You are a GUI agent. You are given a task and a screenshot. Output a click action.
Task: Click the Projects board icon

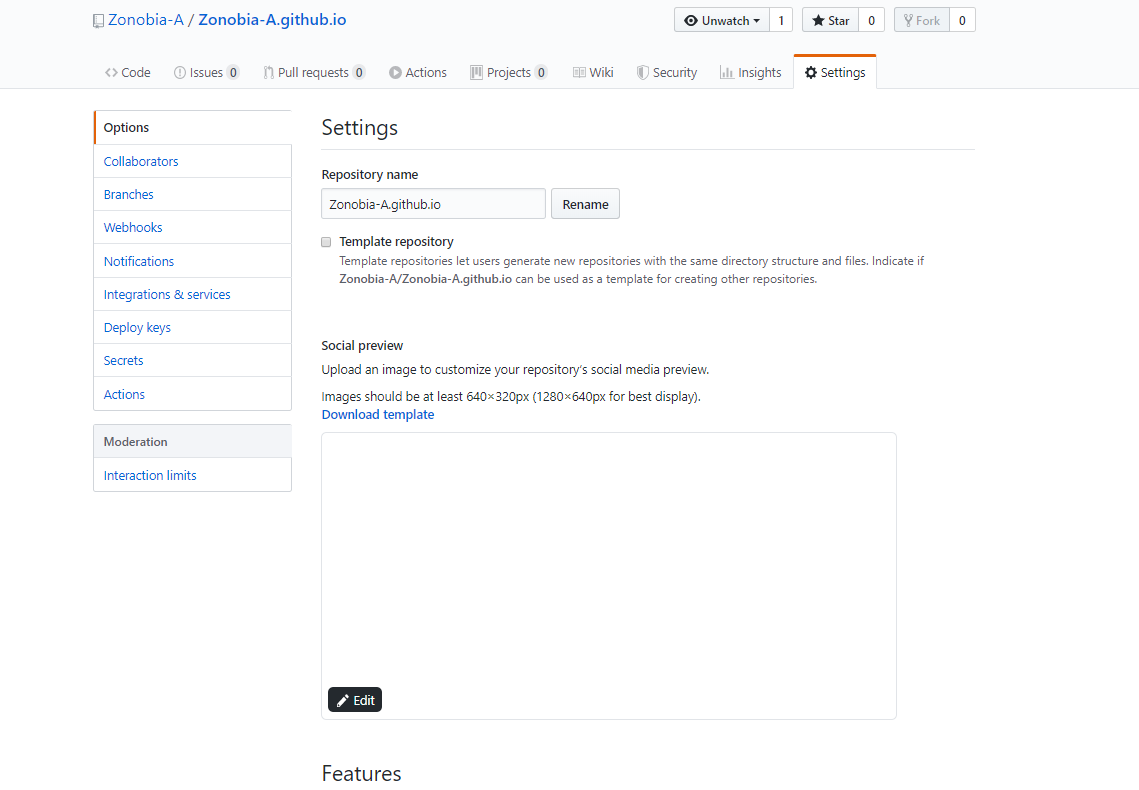click(479, 72)
